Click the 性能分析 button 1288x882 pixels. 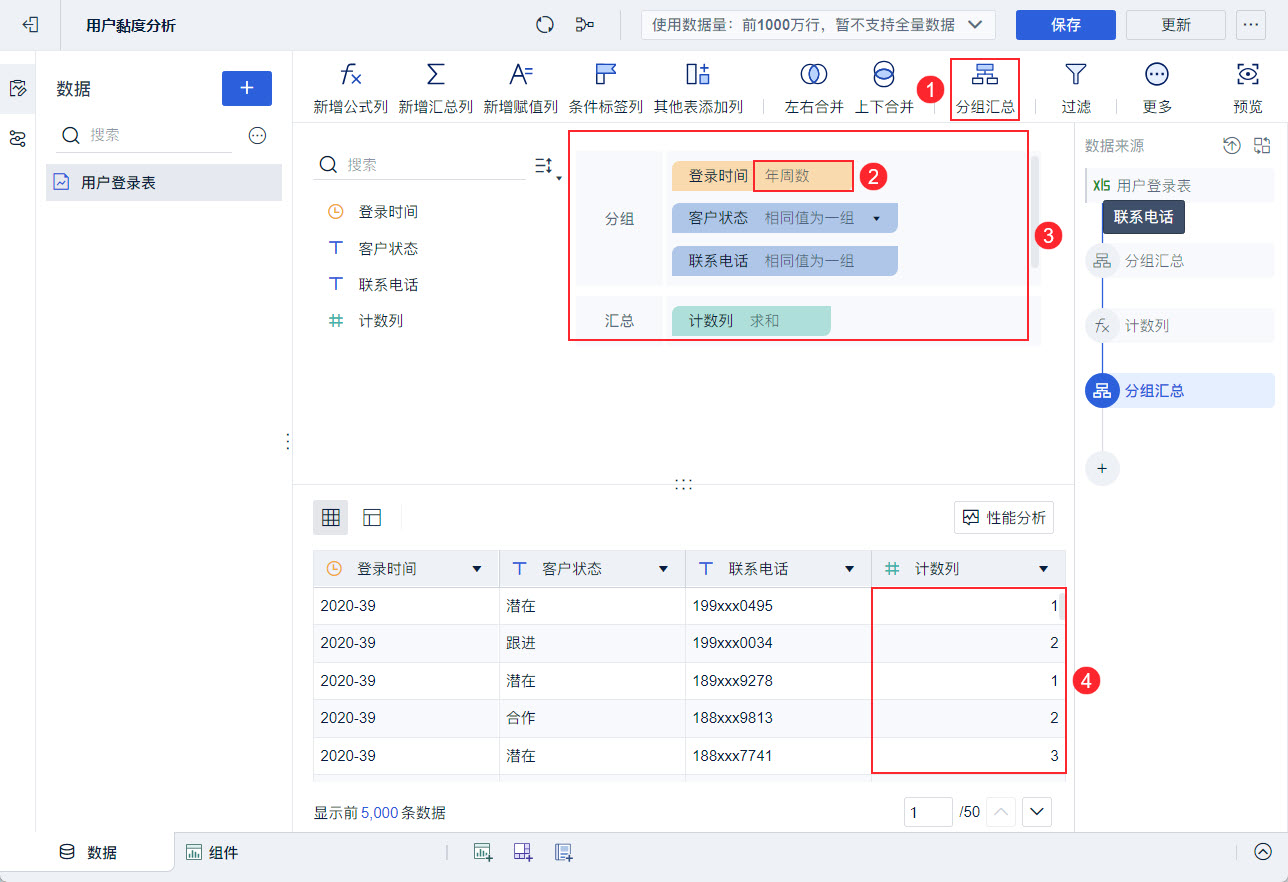click(x=1004, y=518)
